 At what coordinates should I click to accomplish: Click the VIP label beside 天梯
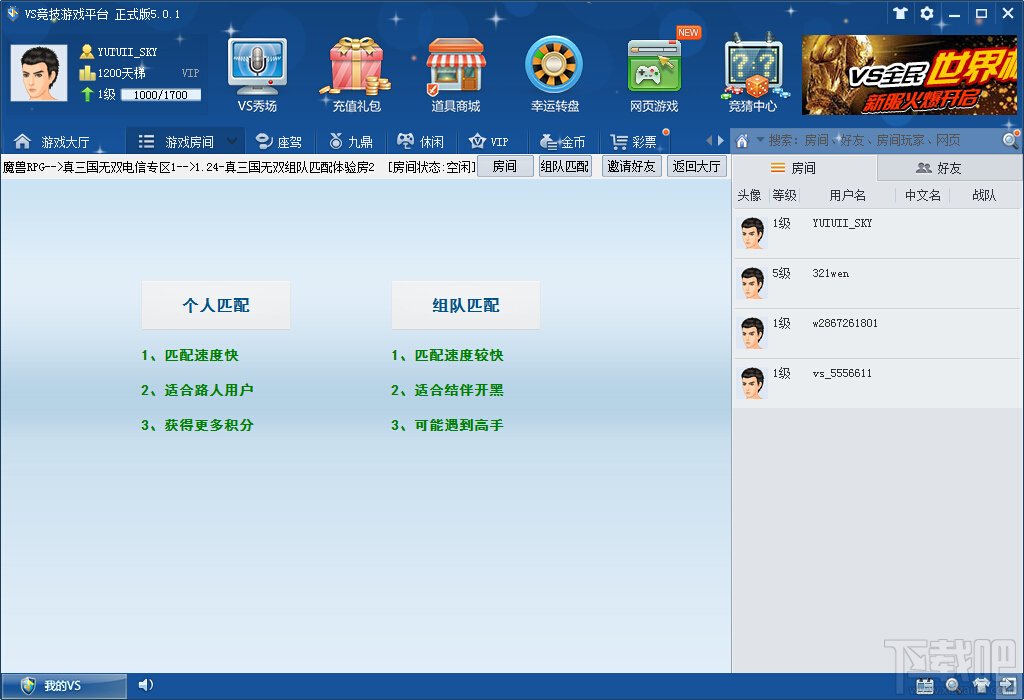tap(190, 73)
